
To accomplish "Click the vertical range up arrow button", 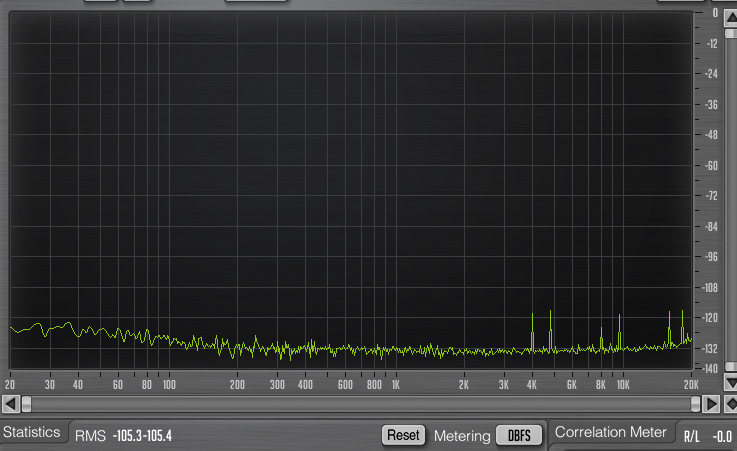I will coord(731,18).
